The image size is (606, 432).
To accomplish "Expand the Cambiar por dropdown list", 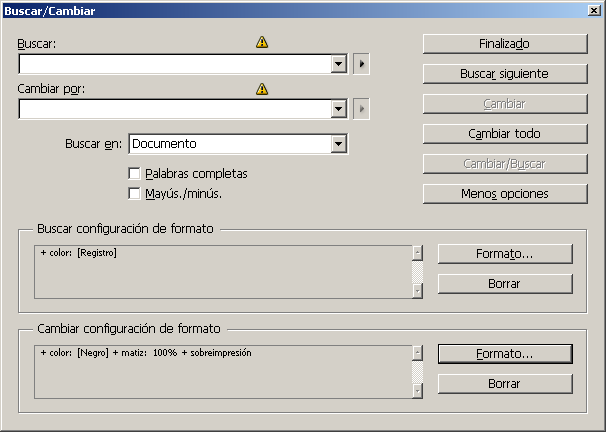I will click(x=339, y=109).
